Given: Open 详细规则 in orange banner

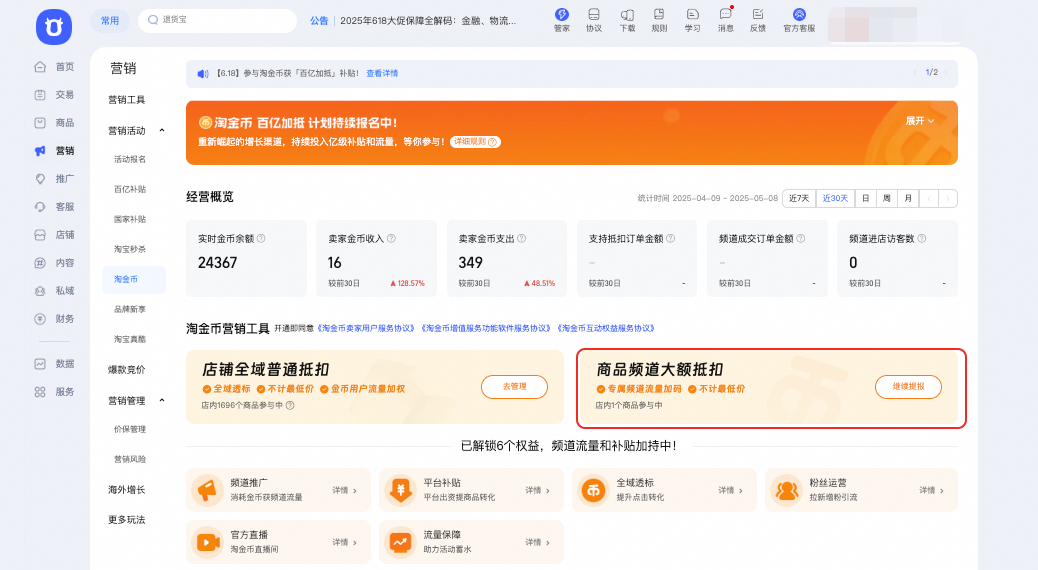Looking at the screenshot, I should (x=475, y=142).
